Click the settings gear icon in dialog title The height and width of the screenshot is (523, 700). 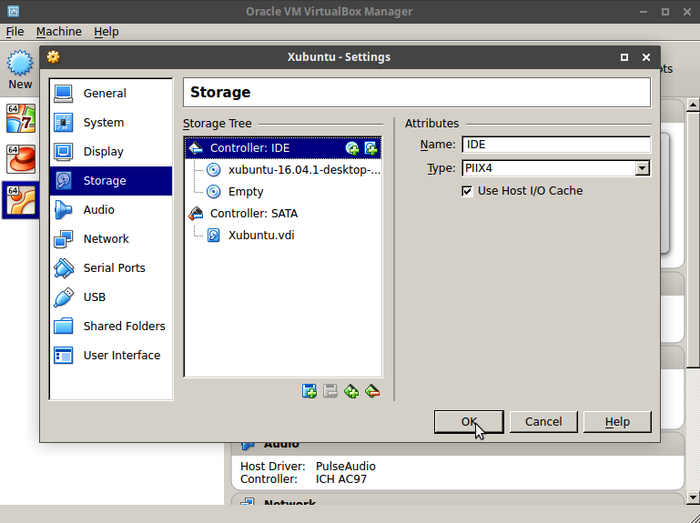[x=53, y=57]
